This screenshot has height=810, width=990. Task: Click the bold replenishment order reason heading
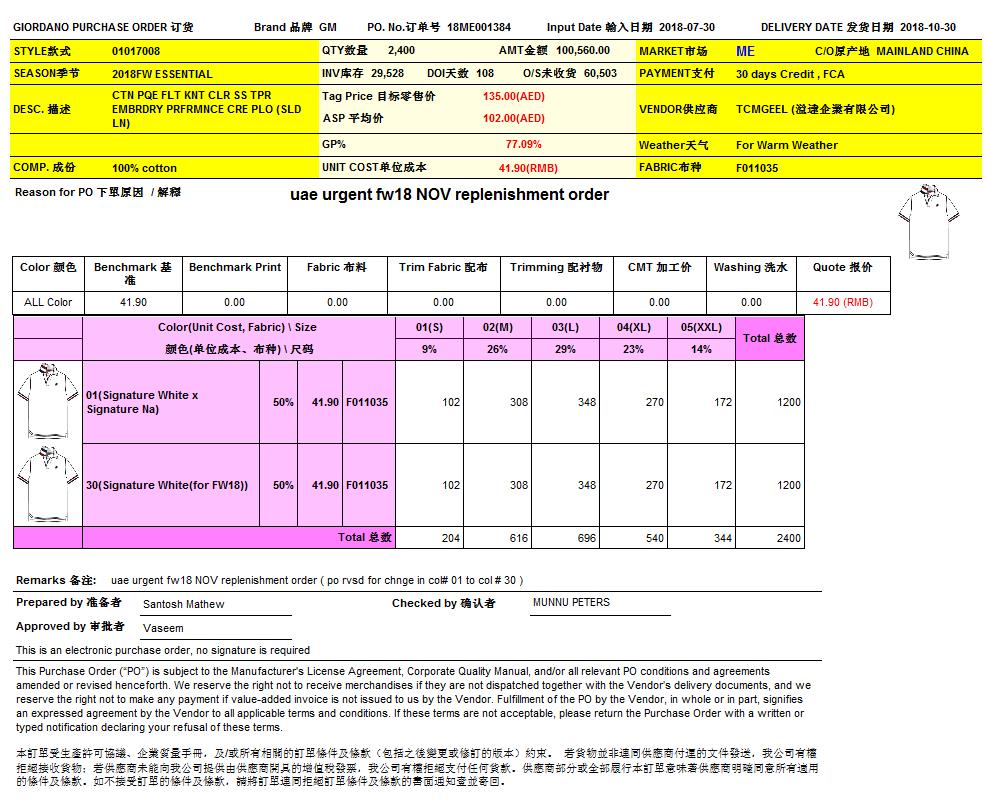point(449,194)
